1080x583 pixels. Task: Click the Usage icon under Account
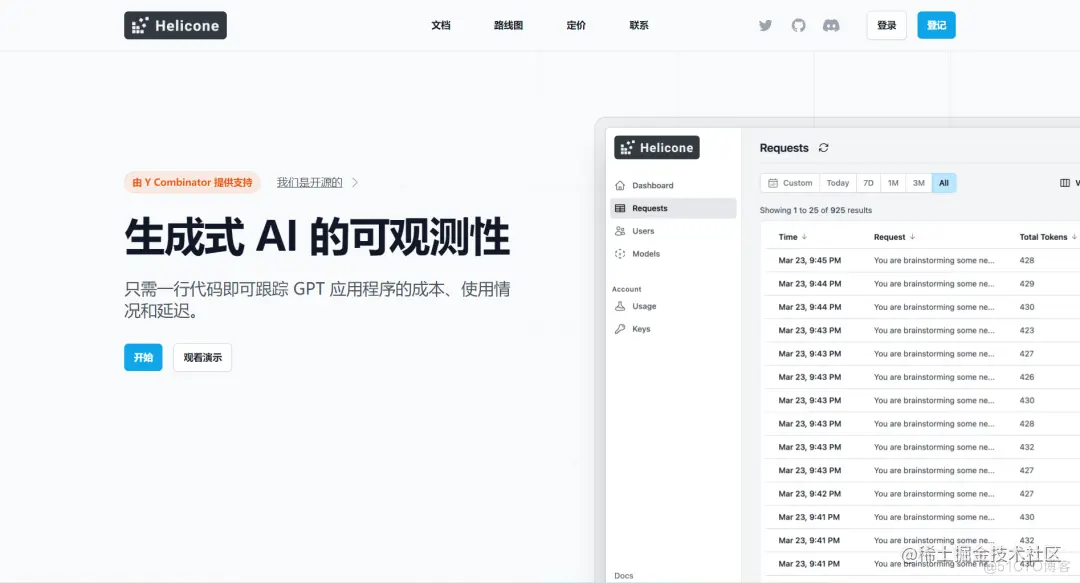click(620, 306)
